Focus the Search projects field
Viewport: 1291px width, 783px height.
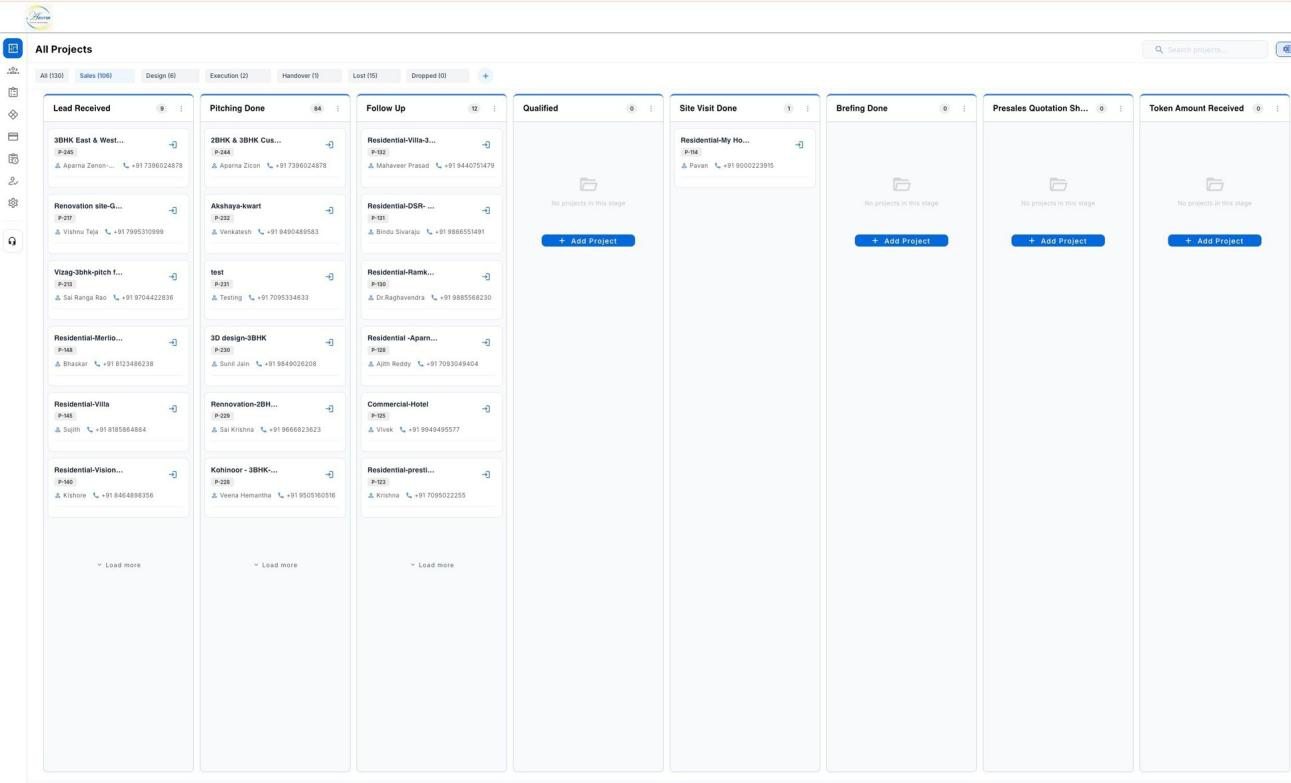[x=1205, y=49]
